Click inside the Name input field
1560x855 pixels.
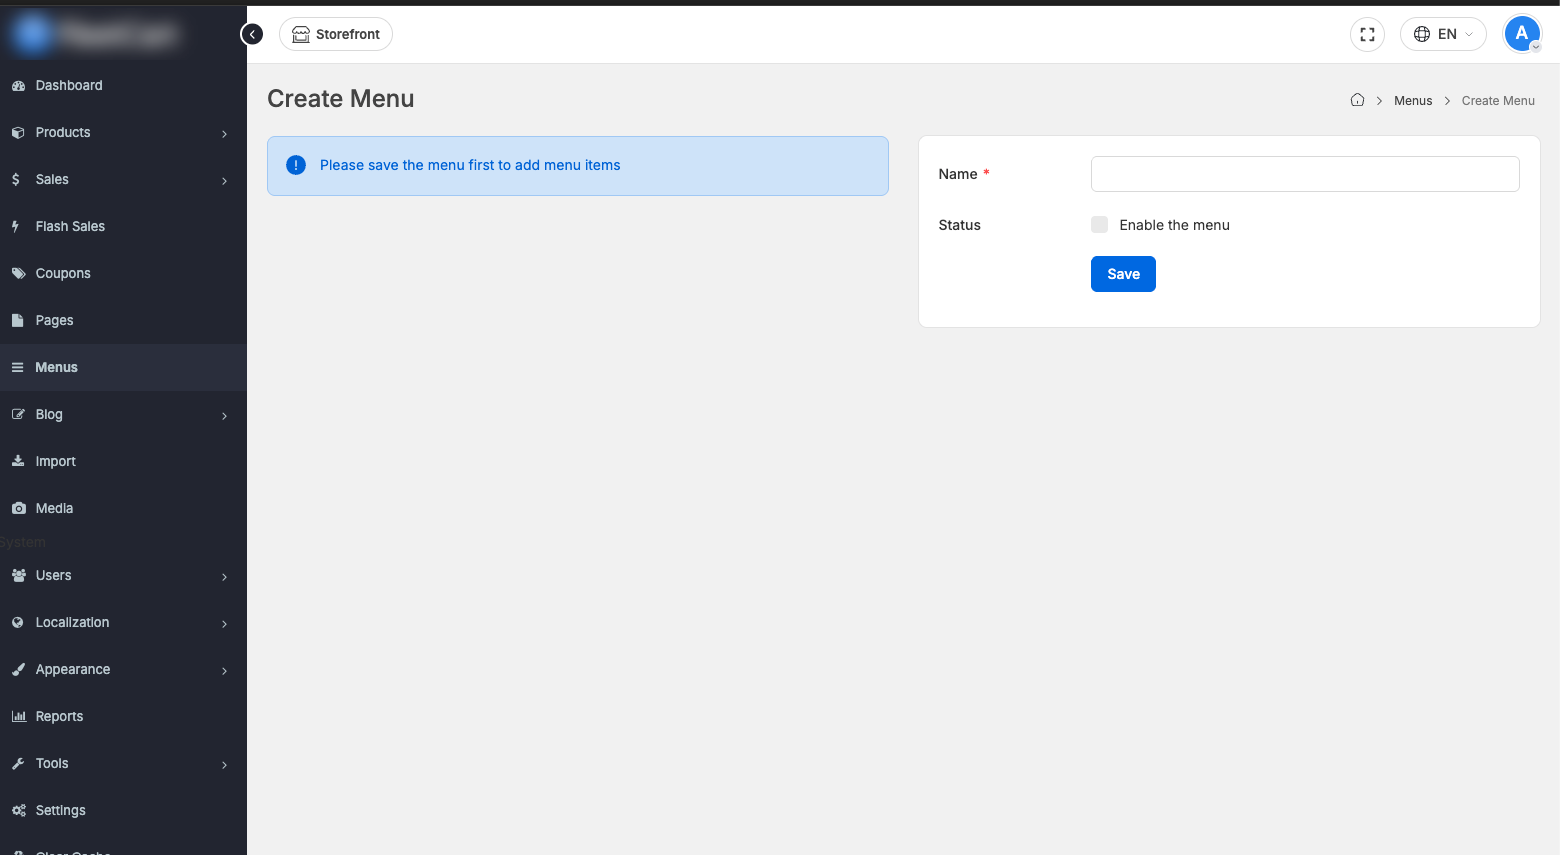(x=1304, y=173)
